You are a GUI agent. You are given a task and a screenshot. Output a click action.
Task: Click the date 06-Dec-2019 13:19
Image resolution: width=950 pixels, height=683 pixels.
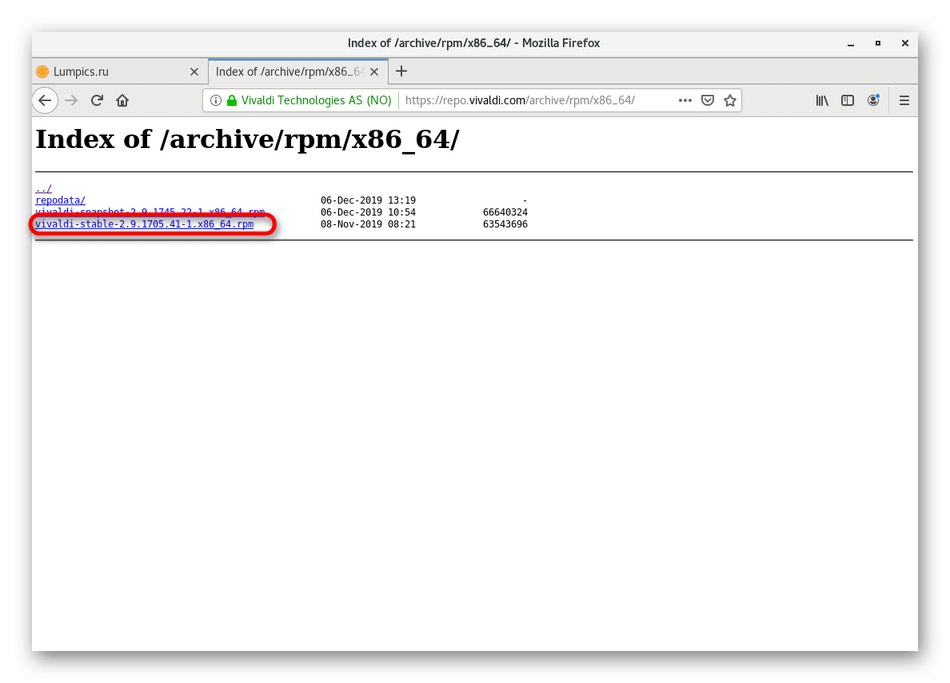coord(368,200)
